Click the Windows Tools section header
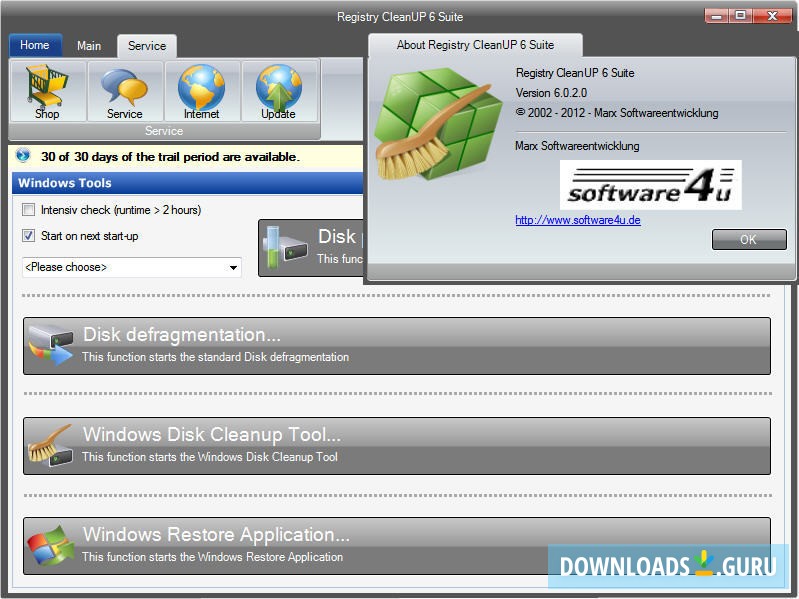The height and width of the screenshot is (599, 799). [188, 183]
